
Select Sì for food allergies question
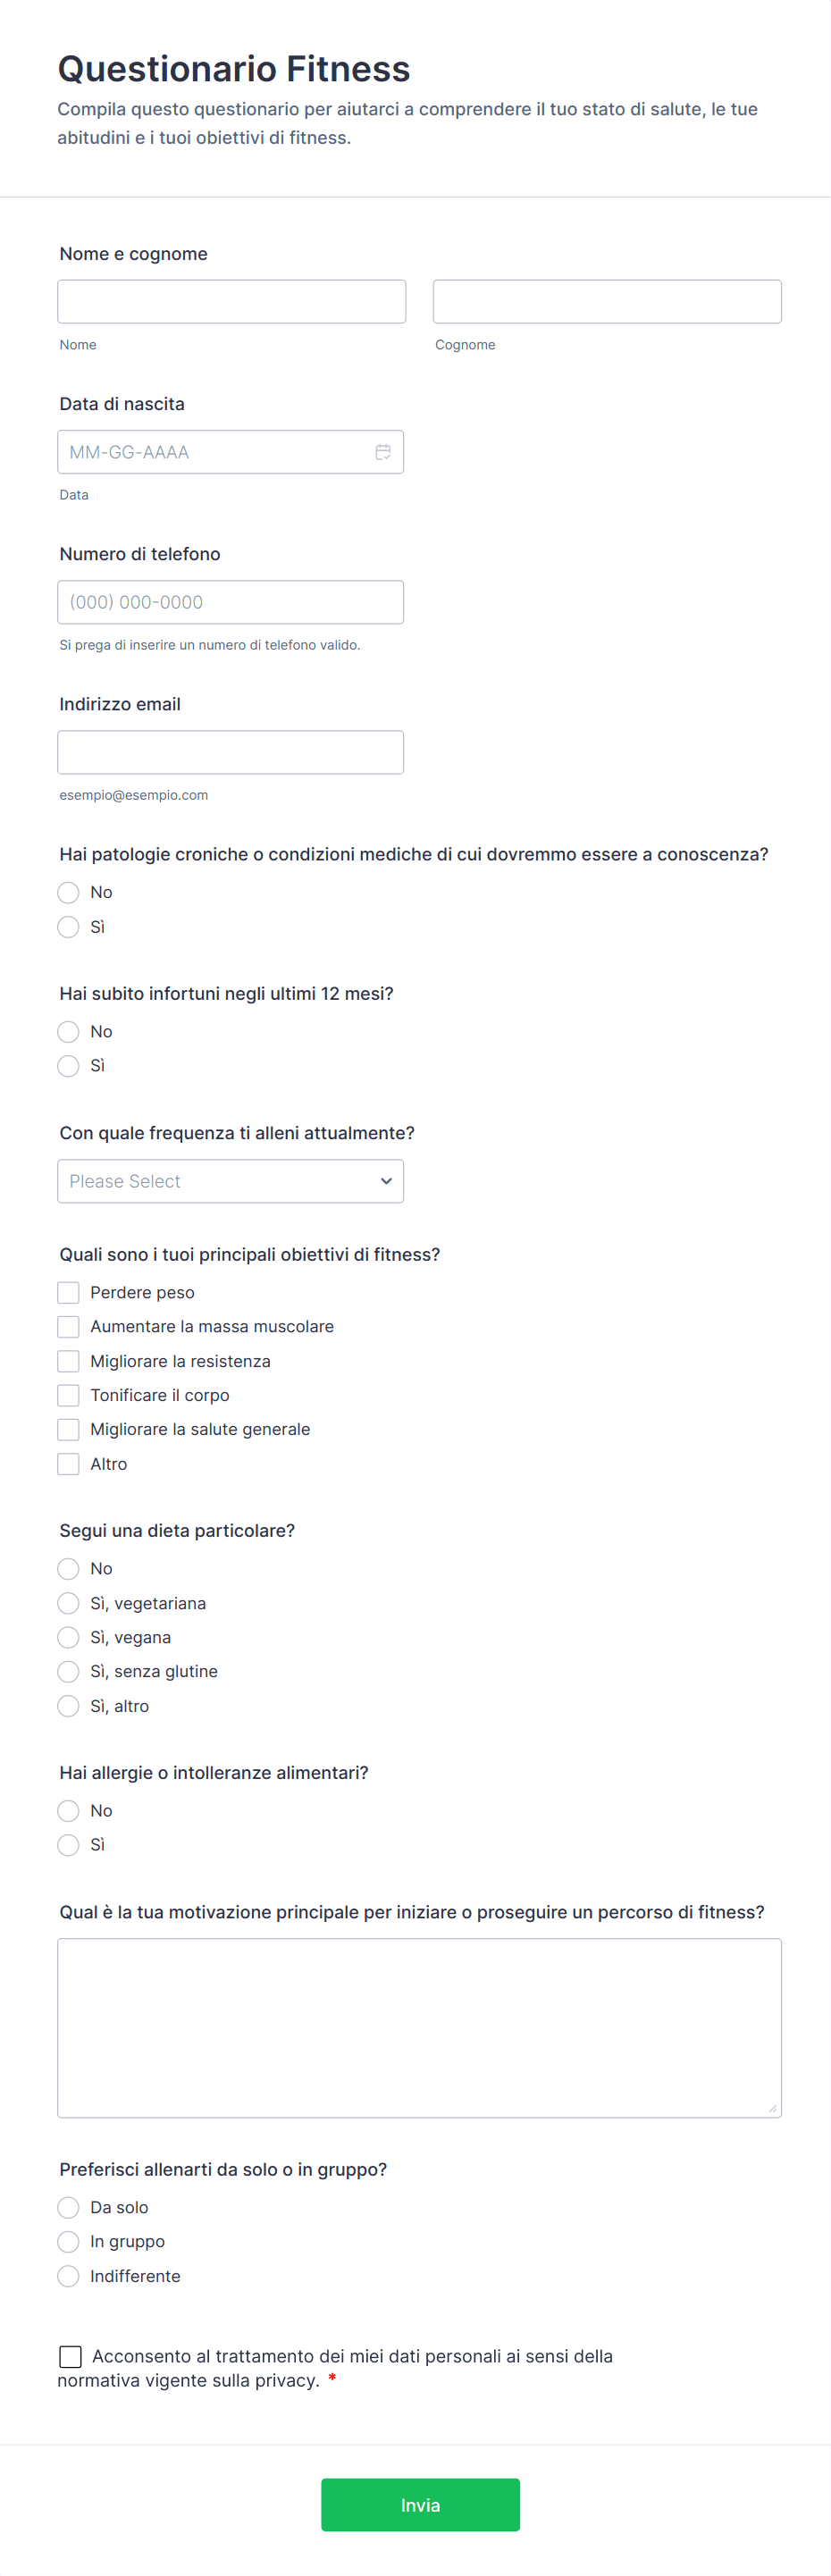(68, 1845)
